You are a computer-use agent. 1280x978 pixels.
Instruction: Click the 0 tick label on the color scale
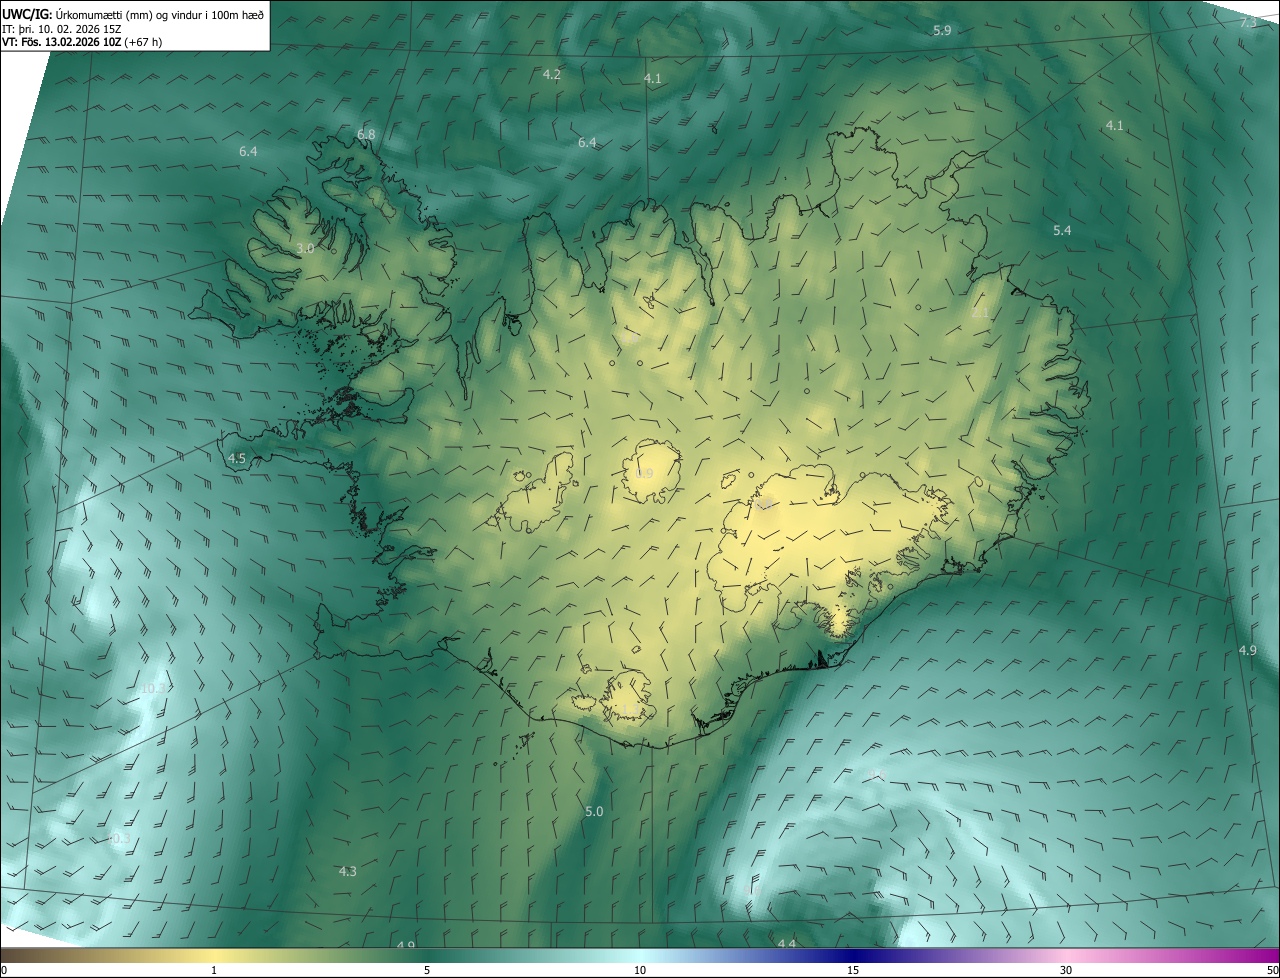[x=4, y=971]
